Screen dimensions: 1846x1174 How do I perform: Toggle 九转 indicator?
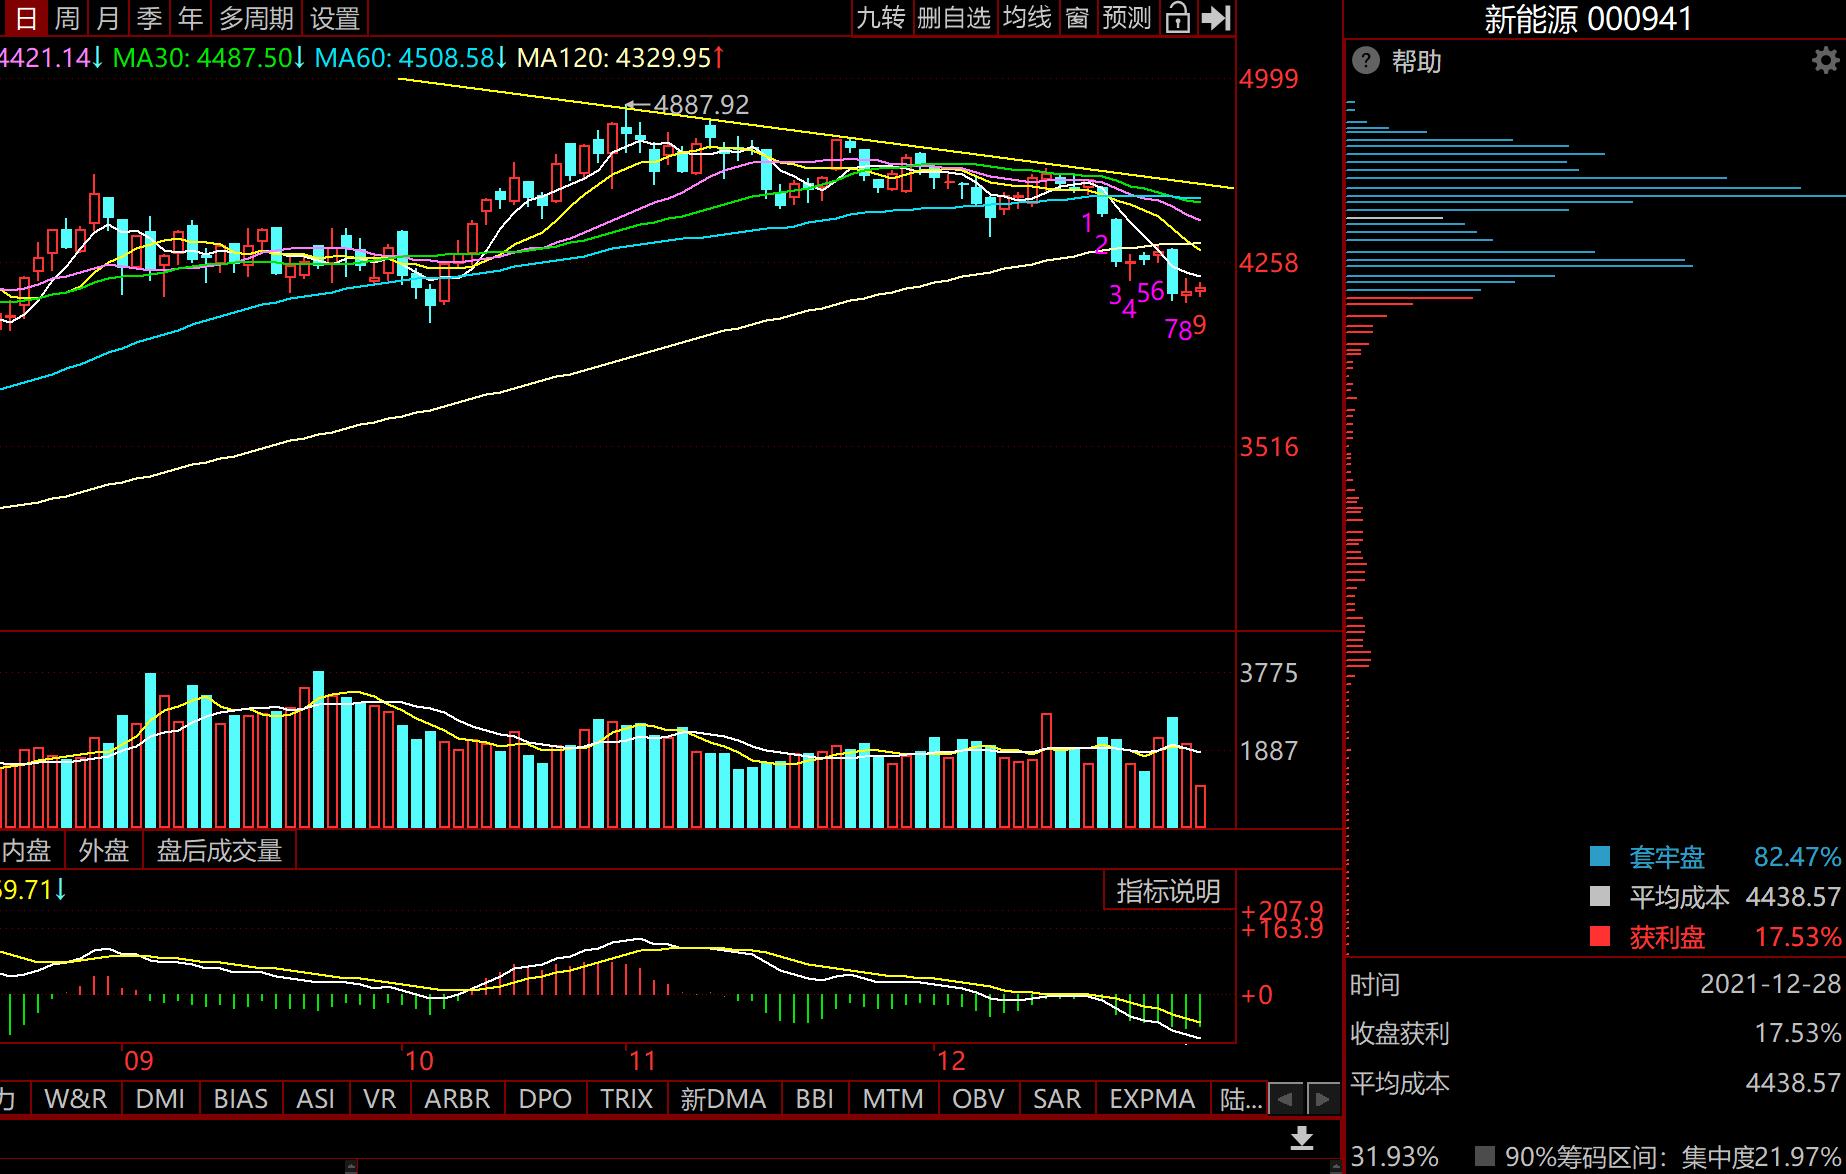point(880,18)
